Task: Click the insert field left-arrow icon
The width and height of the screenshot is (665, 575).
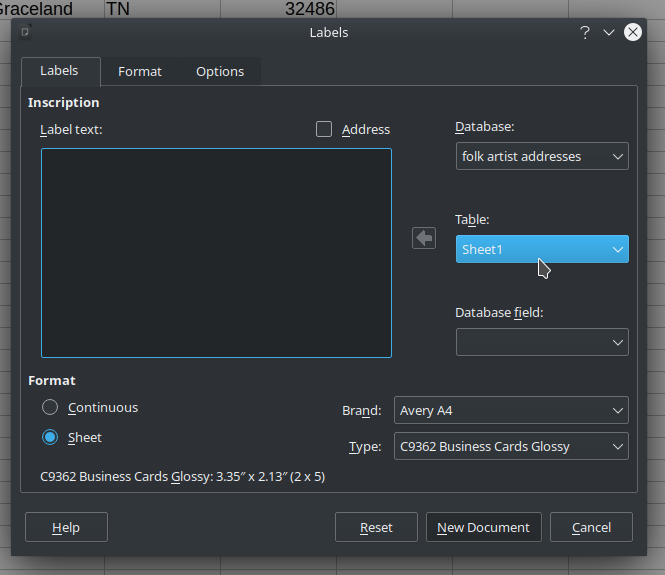Action: click(424, 238)
